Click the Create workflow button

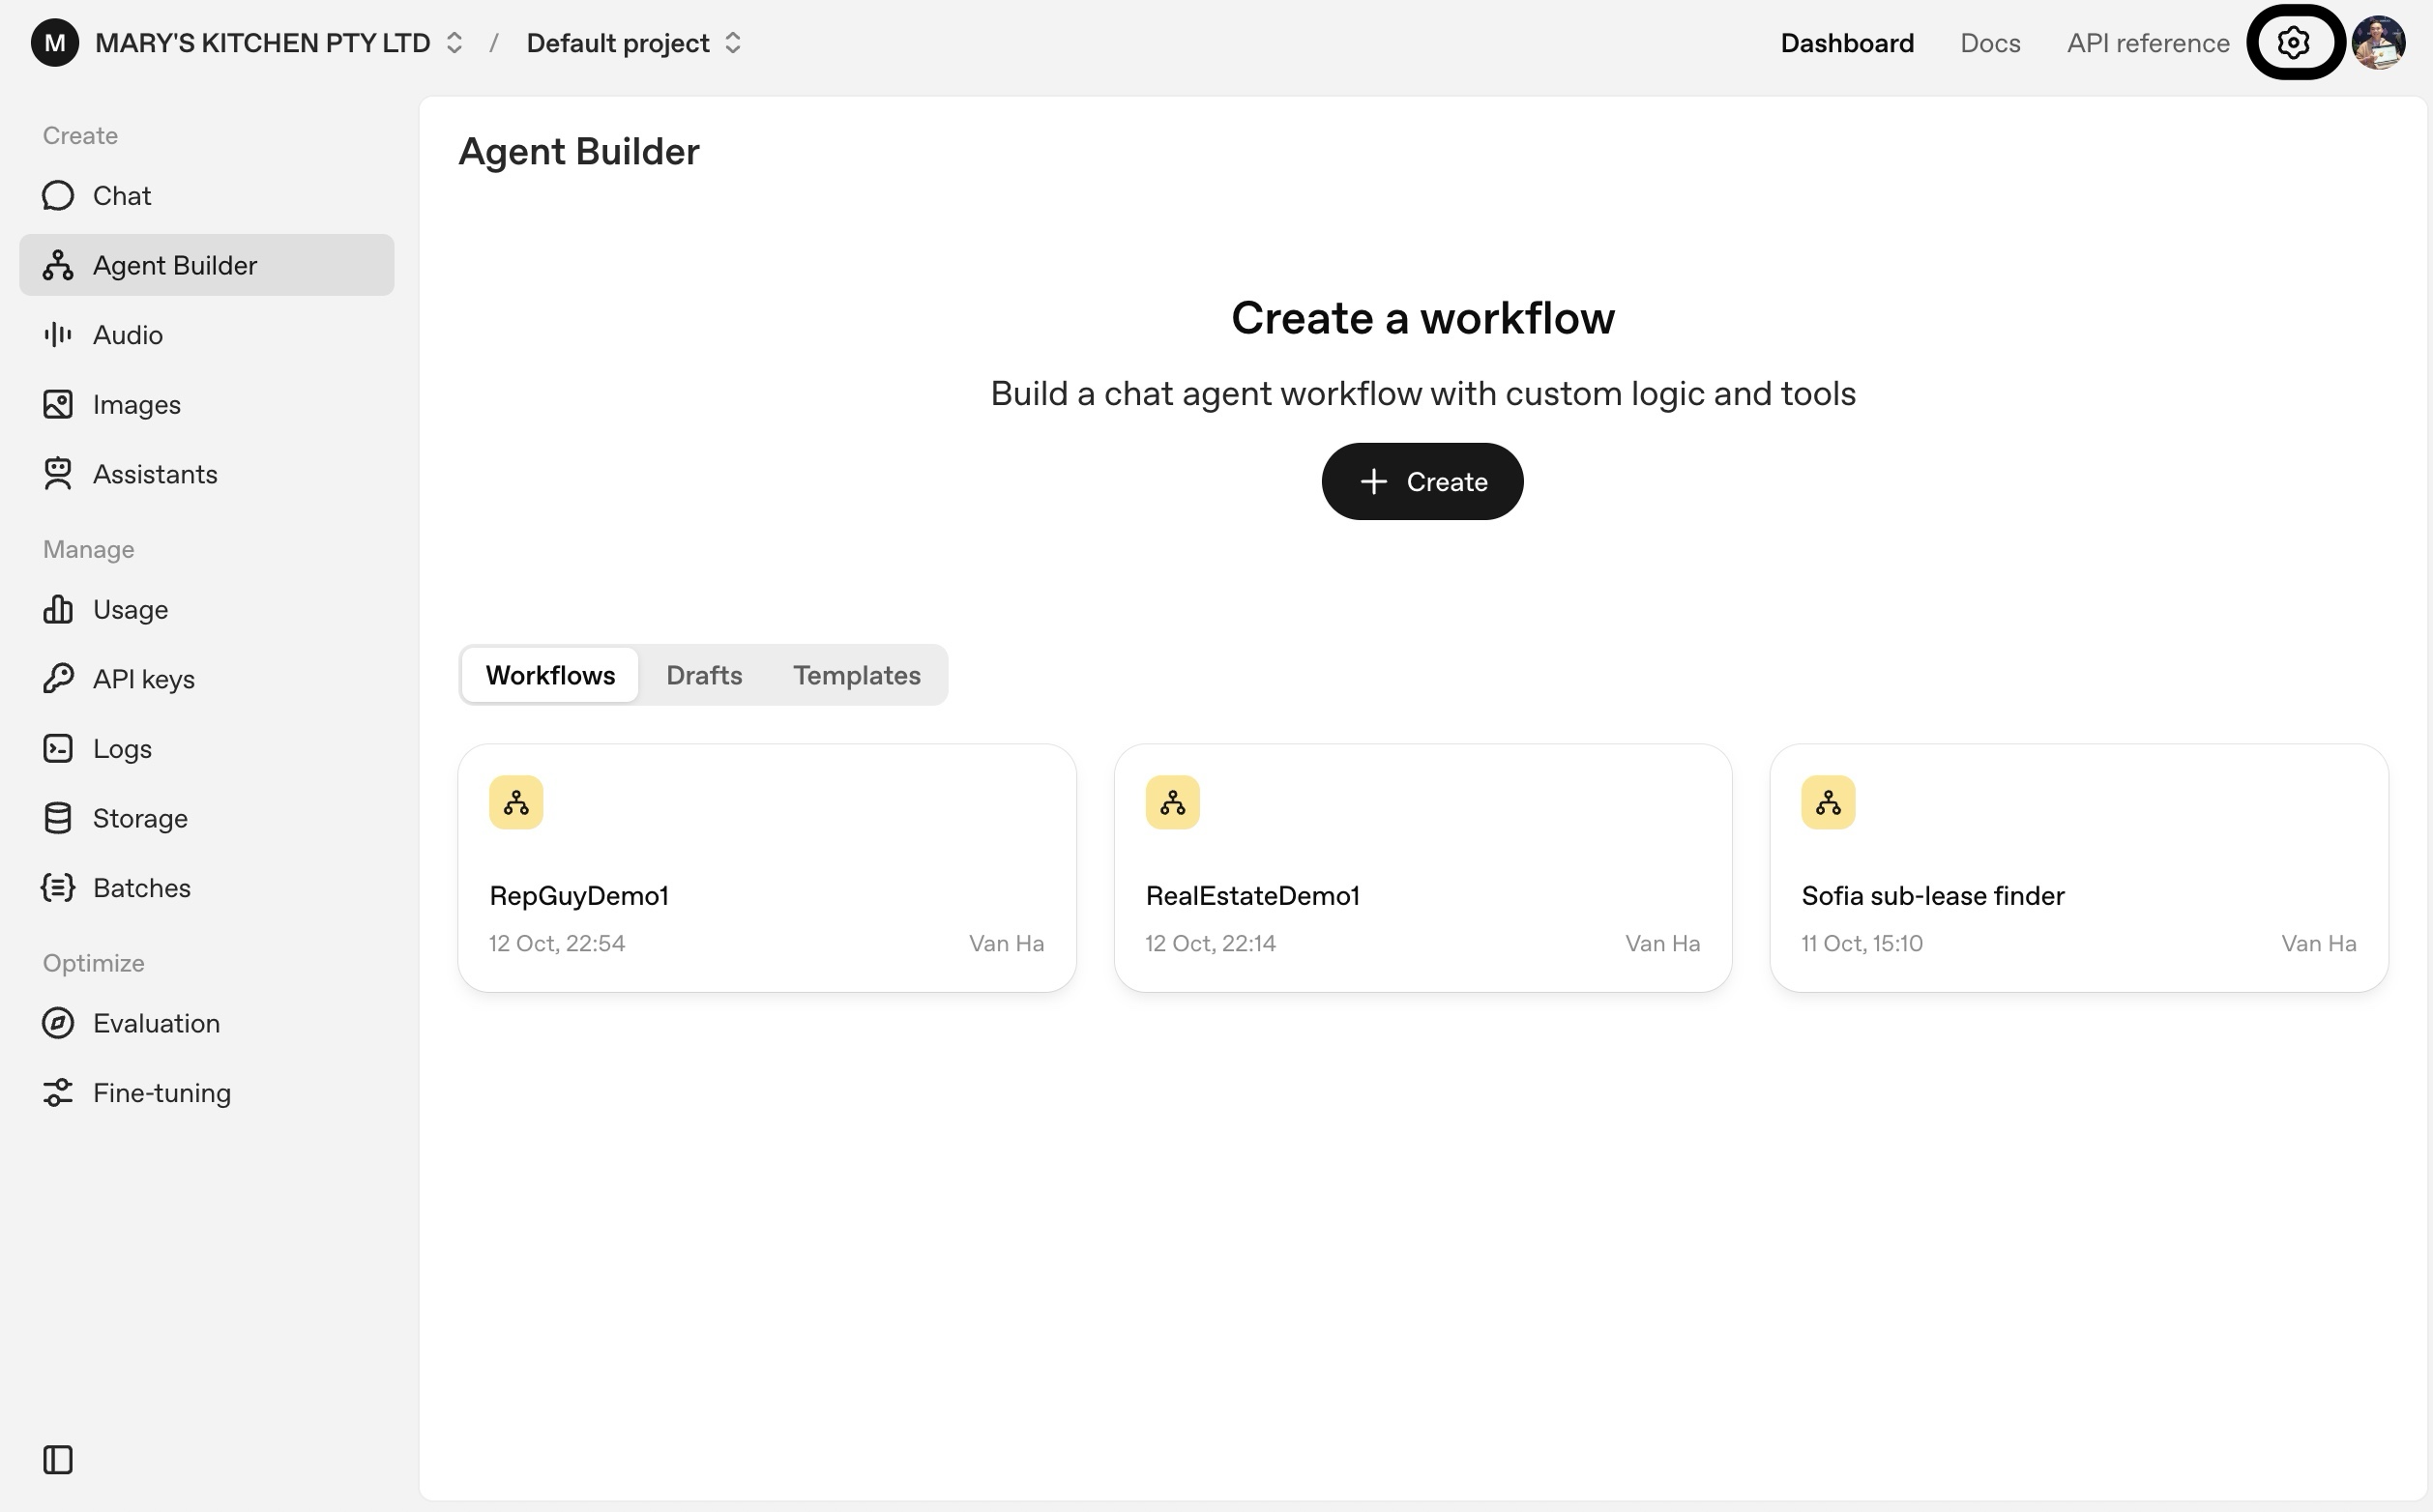pos(1421,482)
